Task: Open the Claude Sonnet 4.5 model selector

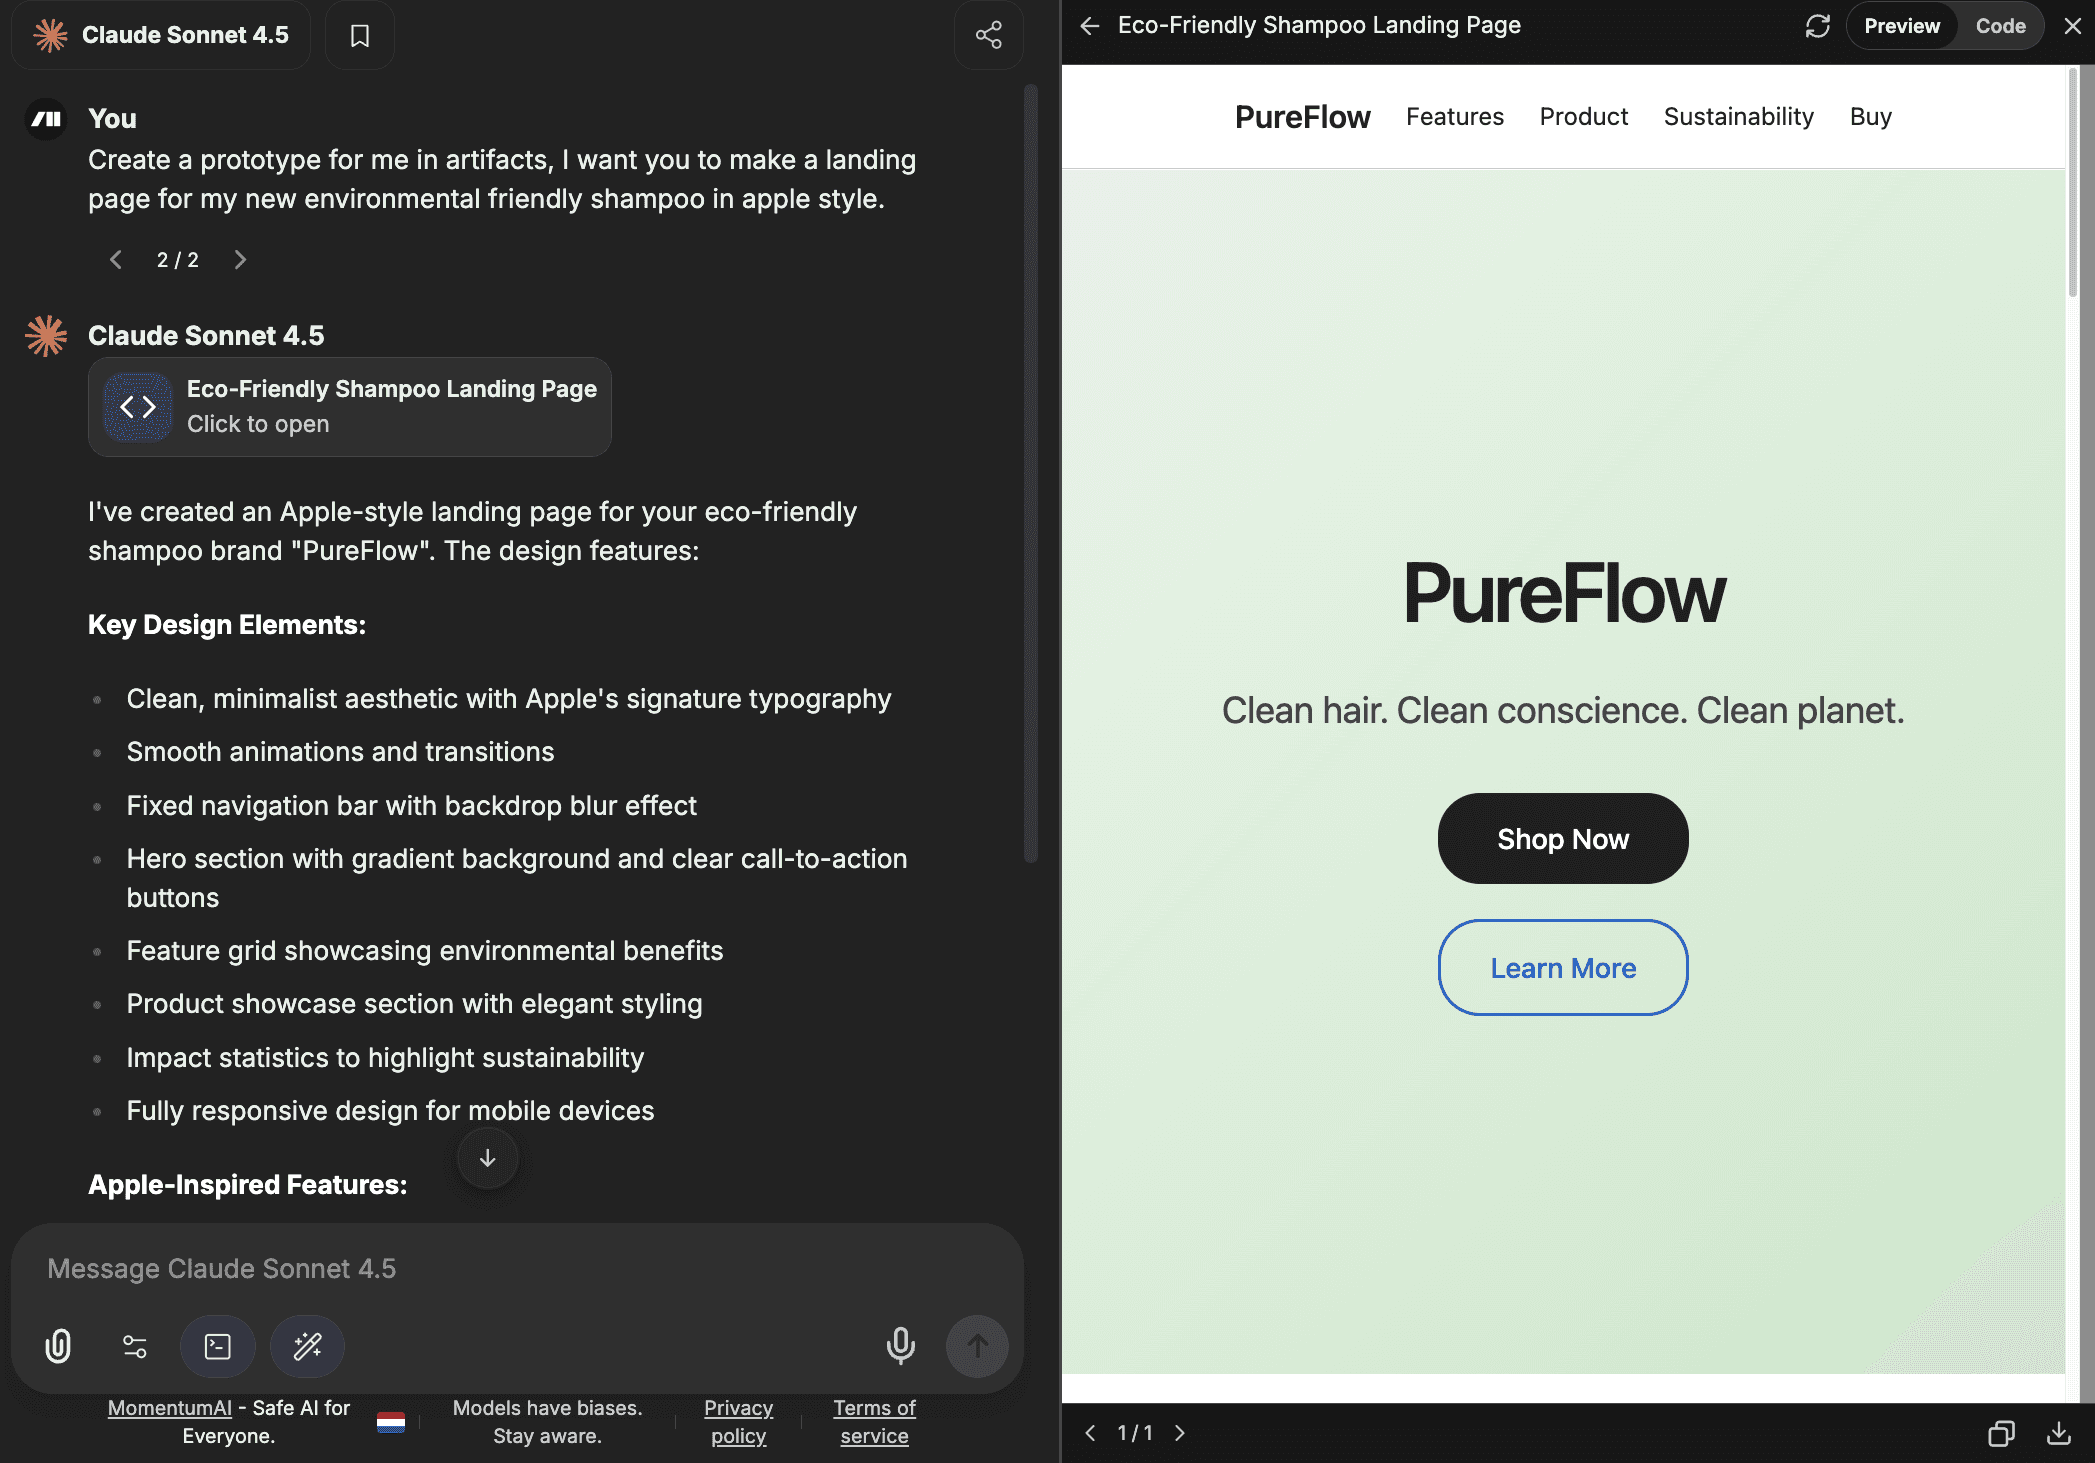Action: [162, 35]
